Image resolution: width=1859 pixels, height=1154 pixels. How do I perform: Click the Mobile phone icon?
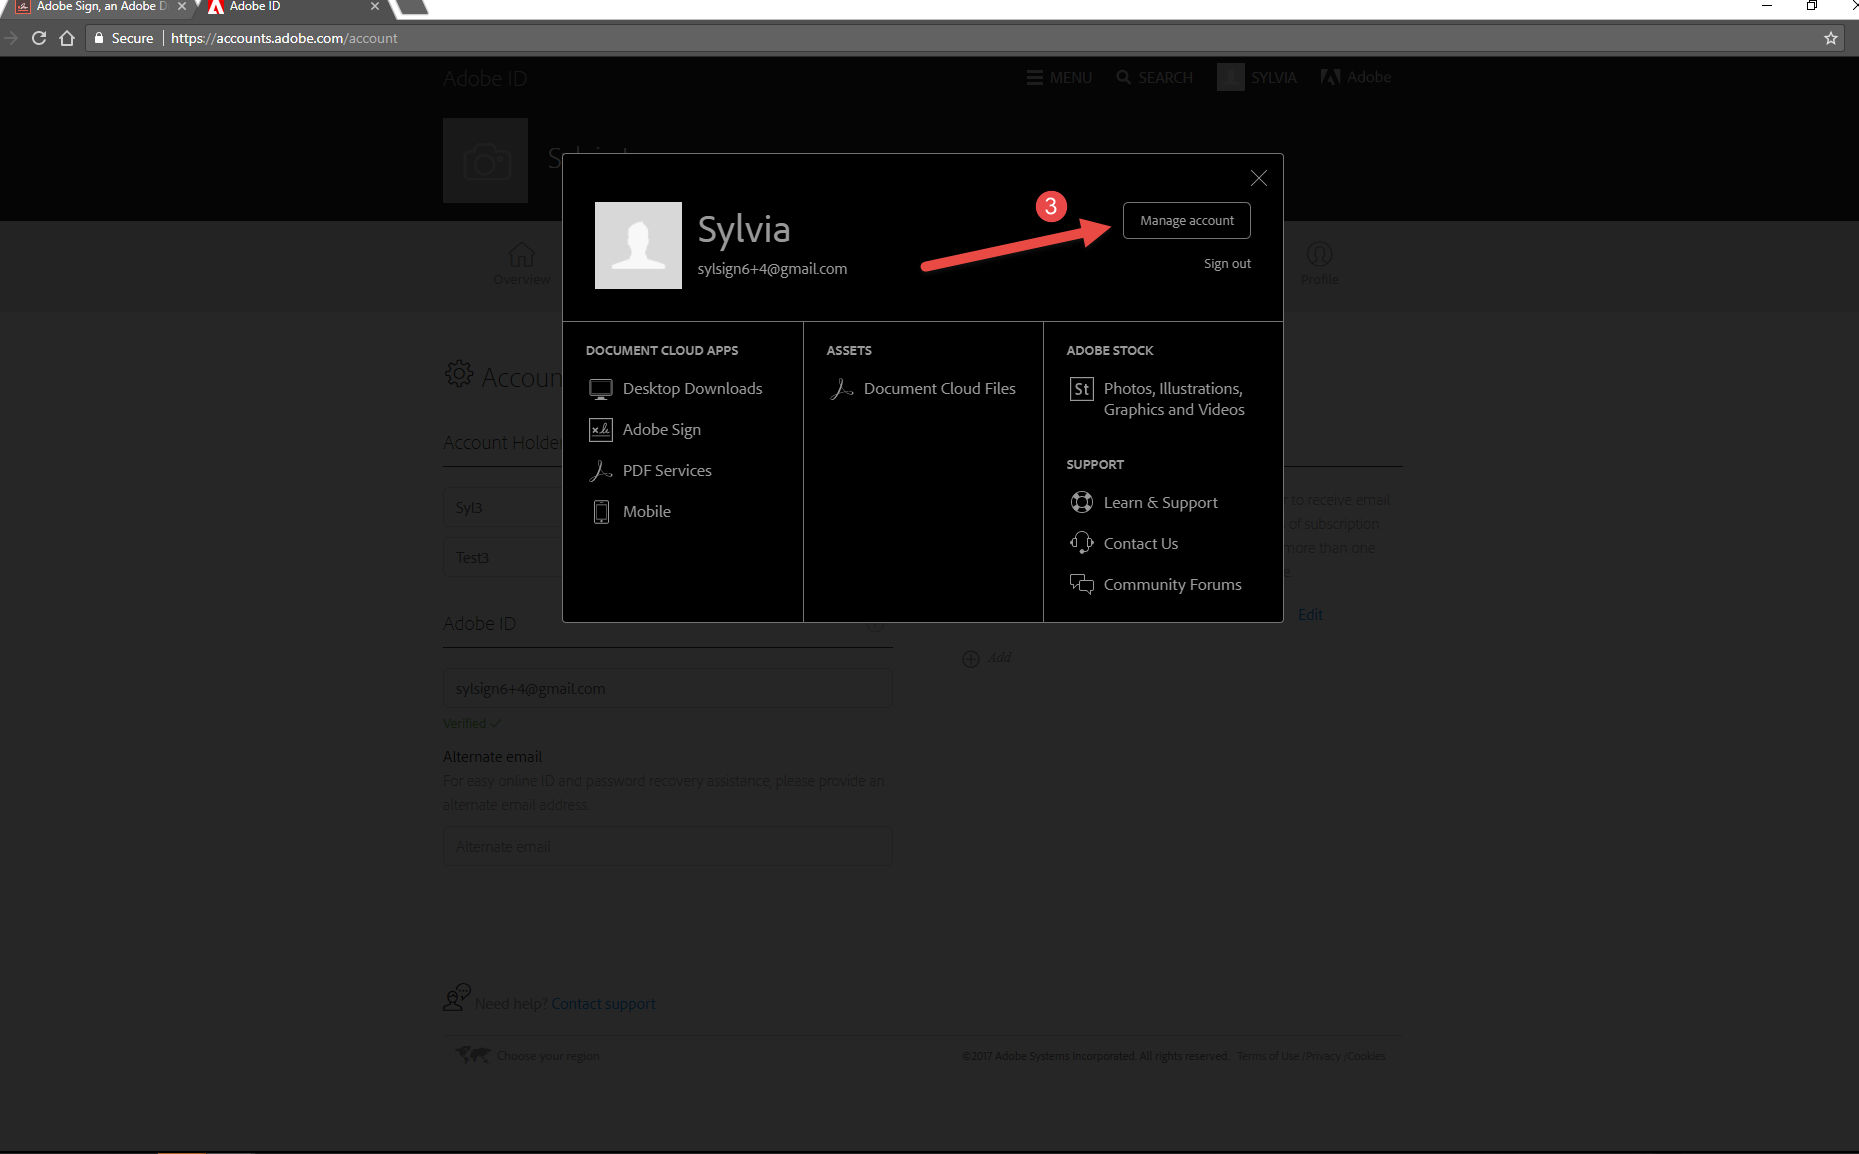(x=601, y=512)
